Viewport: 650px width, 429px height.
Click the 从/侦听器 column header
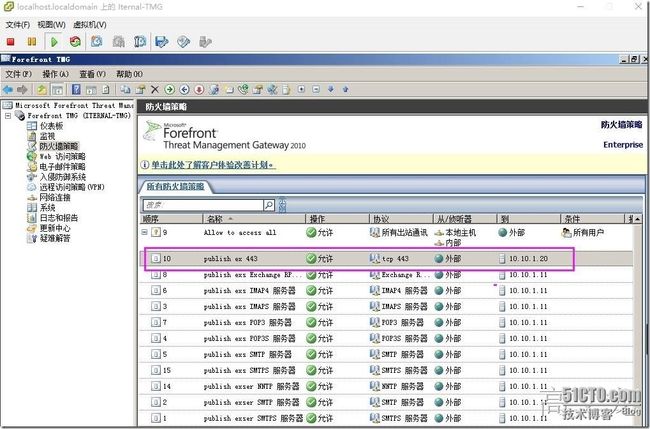(465, 219)
